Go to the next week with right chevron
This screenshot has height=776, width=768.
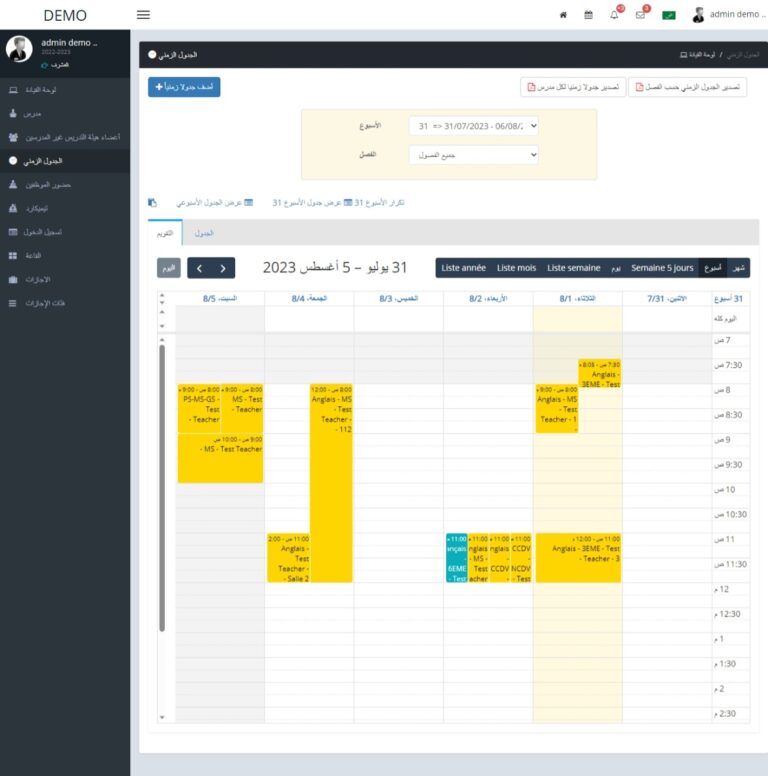[223, 268]
